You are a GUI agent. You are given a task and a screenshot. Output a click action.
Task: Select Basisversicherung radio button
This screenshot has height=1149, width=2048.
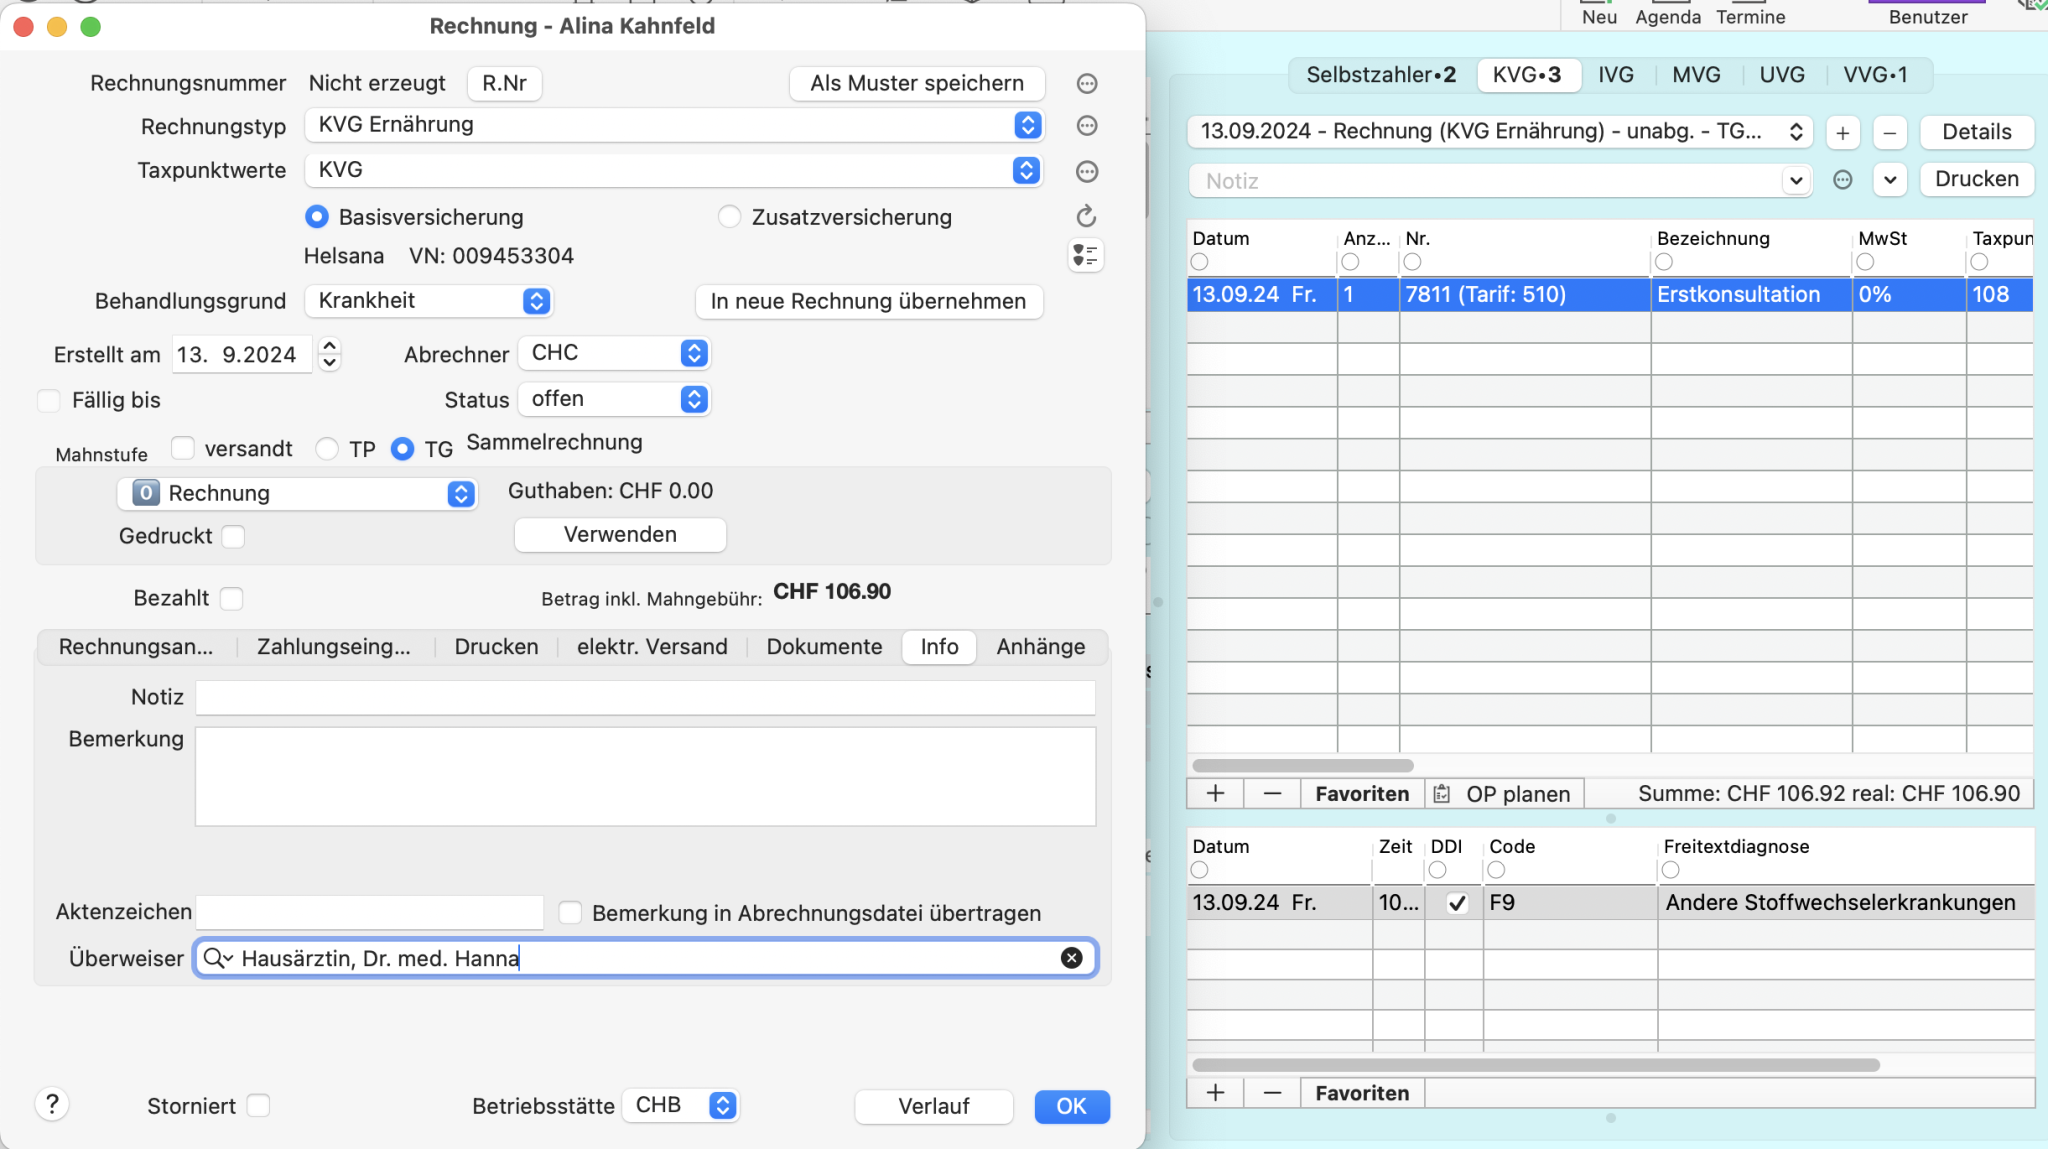click(317, 217)
